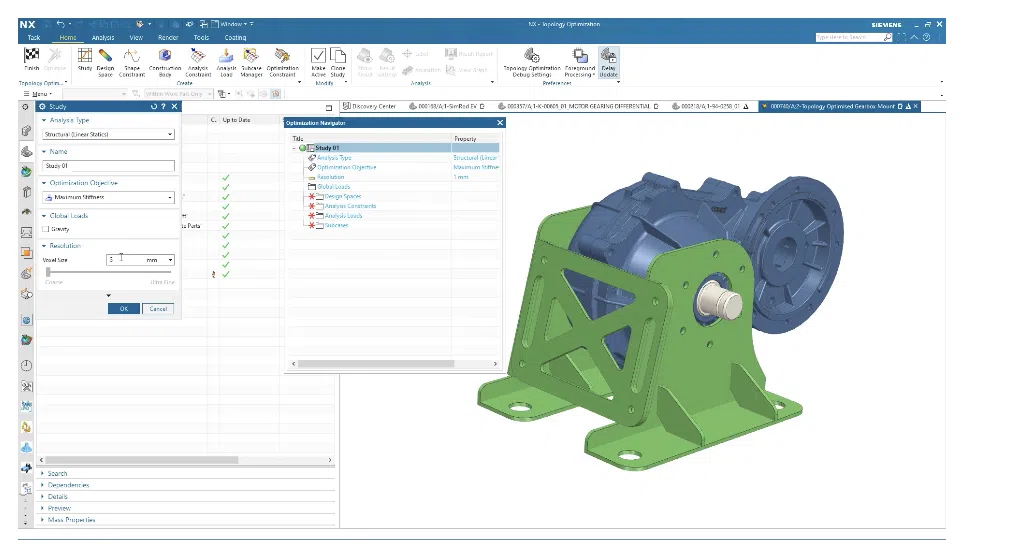Click the Cancel button
The width and height of the screenshot is (1020, 560).
[158, 309]
